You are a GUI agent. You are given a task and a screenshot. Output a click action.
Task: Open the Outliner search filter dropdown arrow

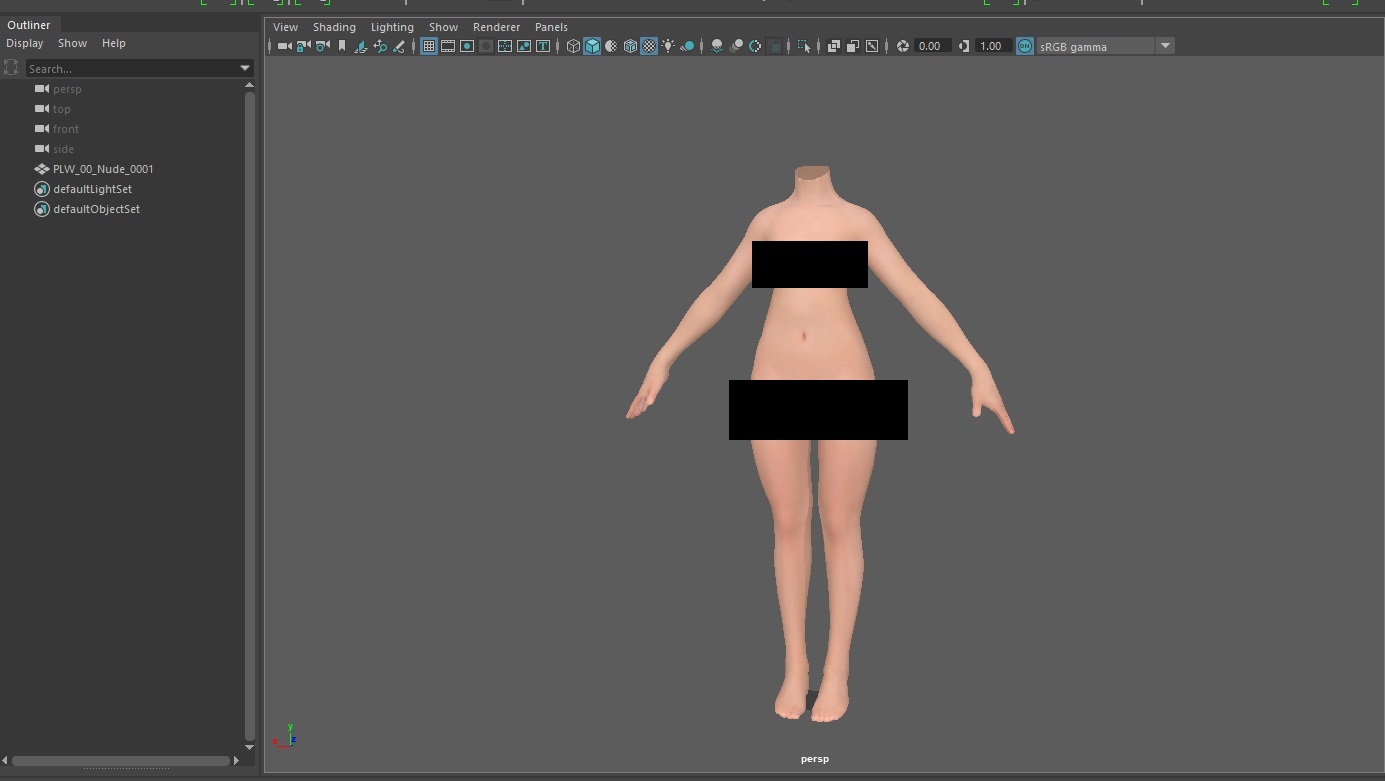[x=245, y=68]
